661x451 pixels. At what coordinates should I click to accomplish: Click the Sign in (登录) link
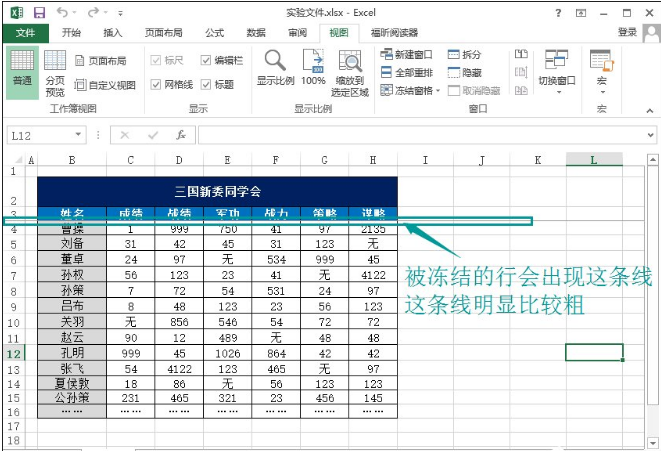click(627, 32)
